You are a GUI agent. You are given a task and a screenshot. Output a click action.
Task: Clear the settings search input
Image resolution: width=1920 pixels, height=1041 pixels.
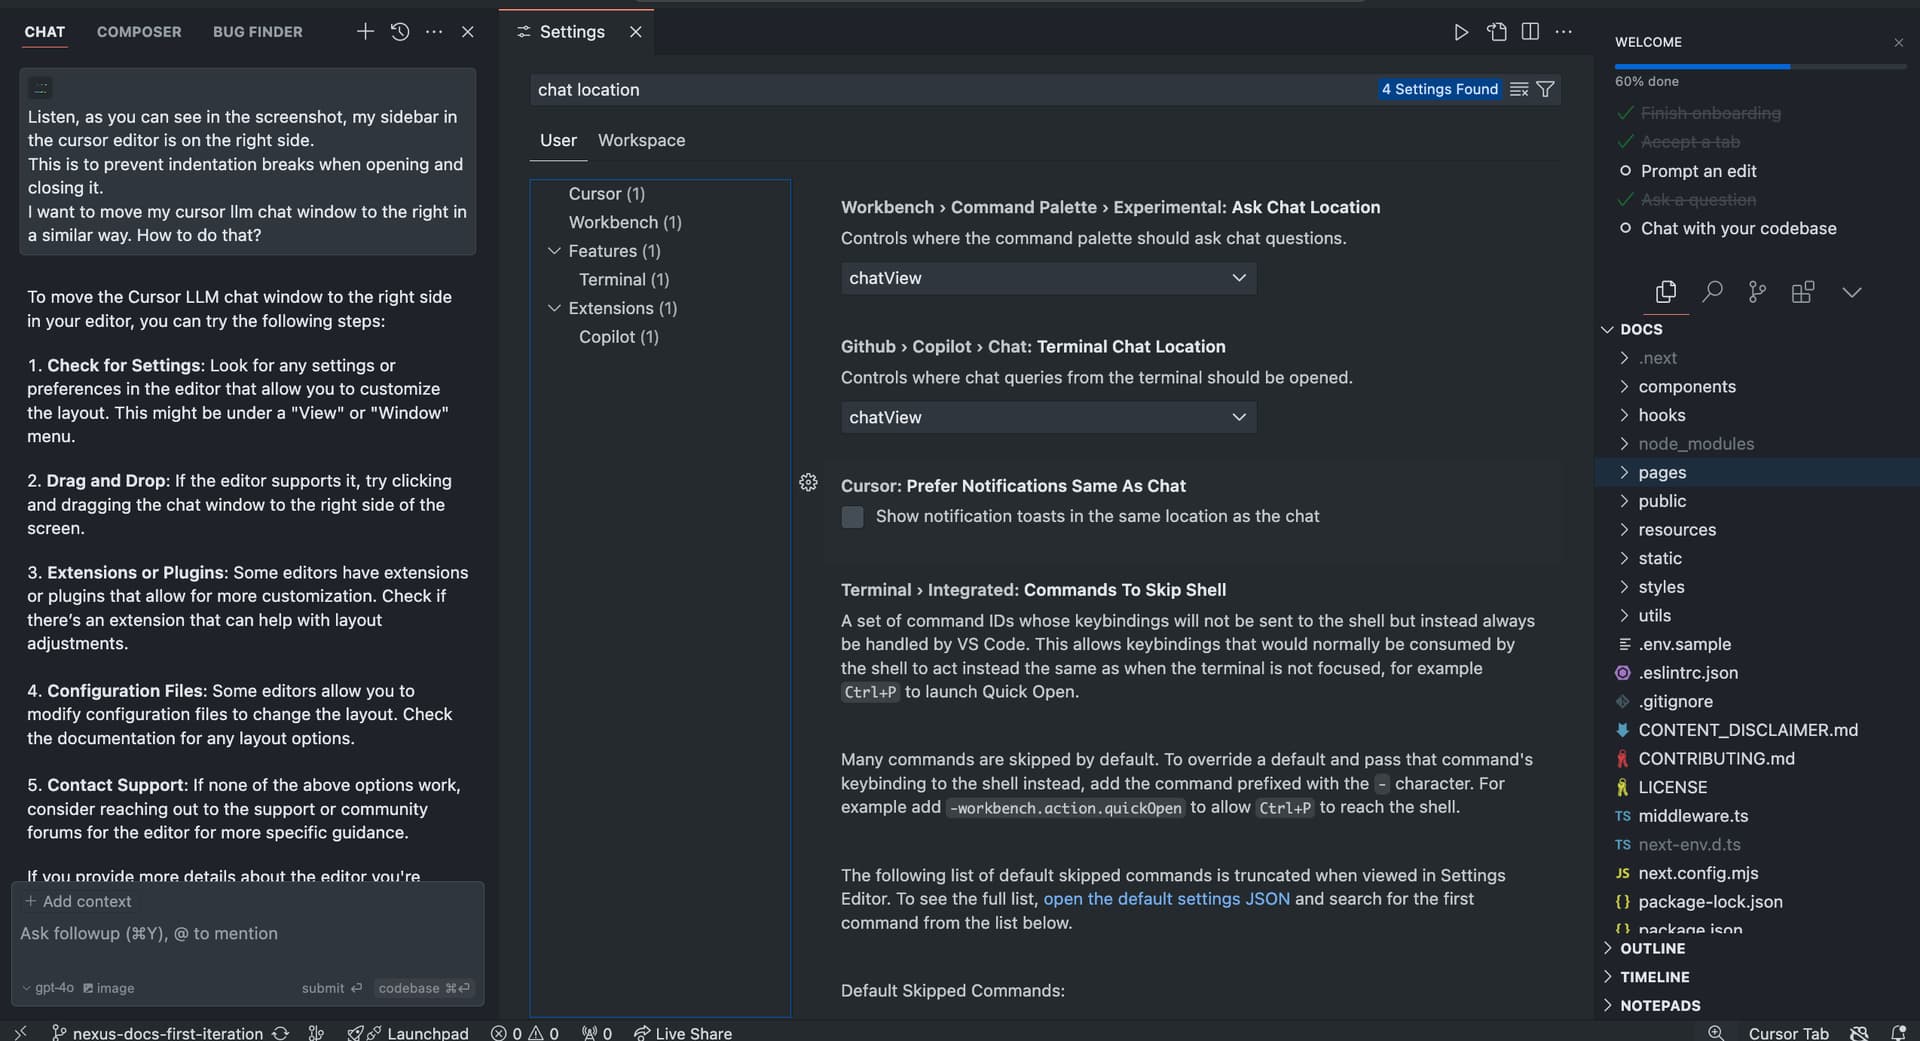1519,89
